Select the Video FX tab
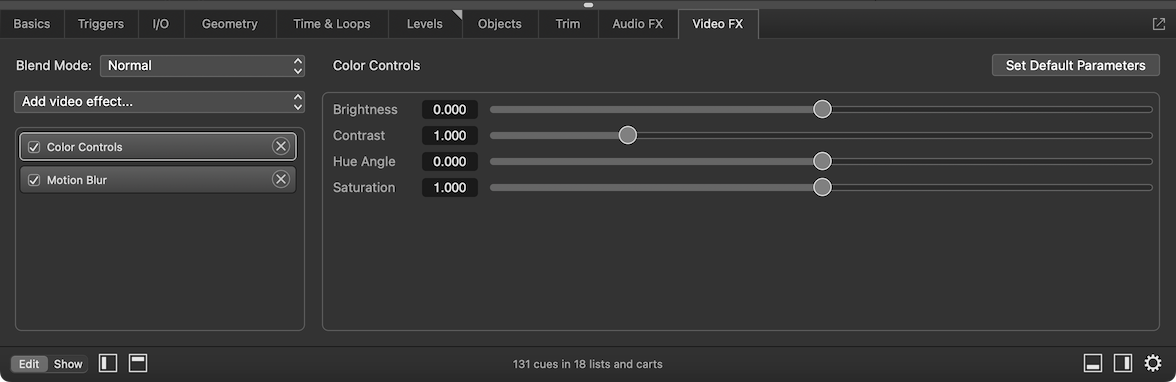1176x382 pixels. (x=718, y=24)
